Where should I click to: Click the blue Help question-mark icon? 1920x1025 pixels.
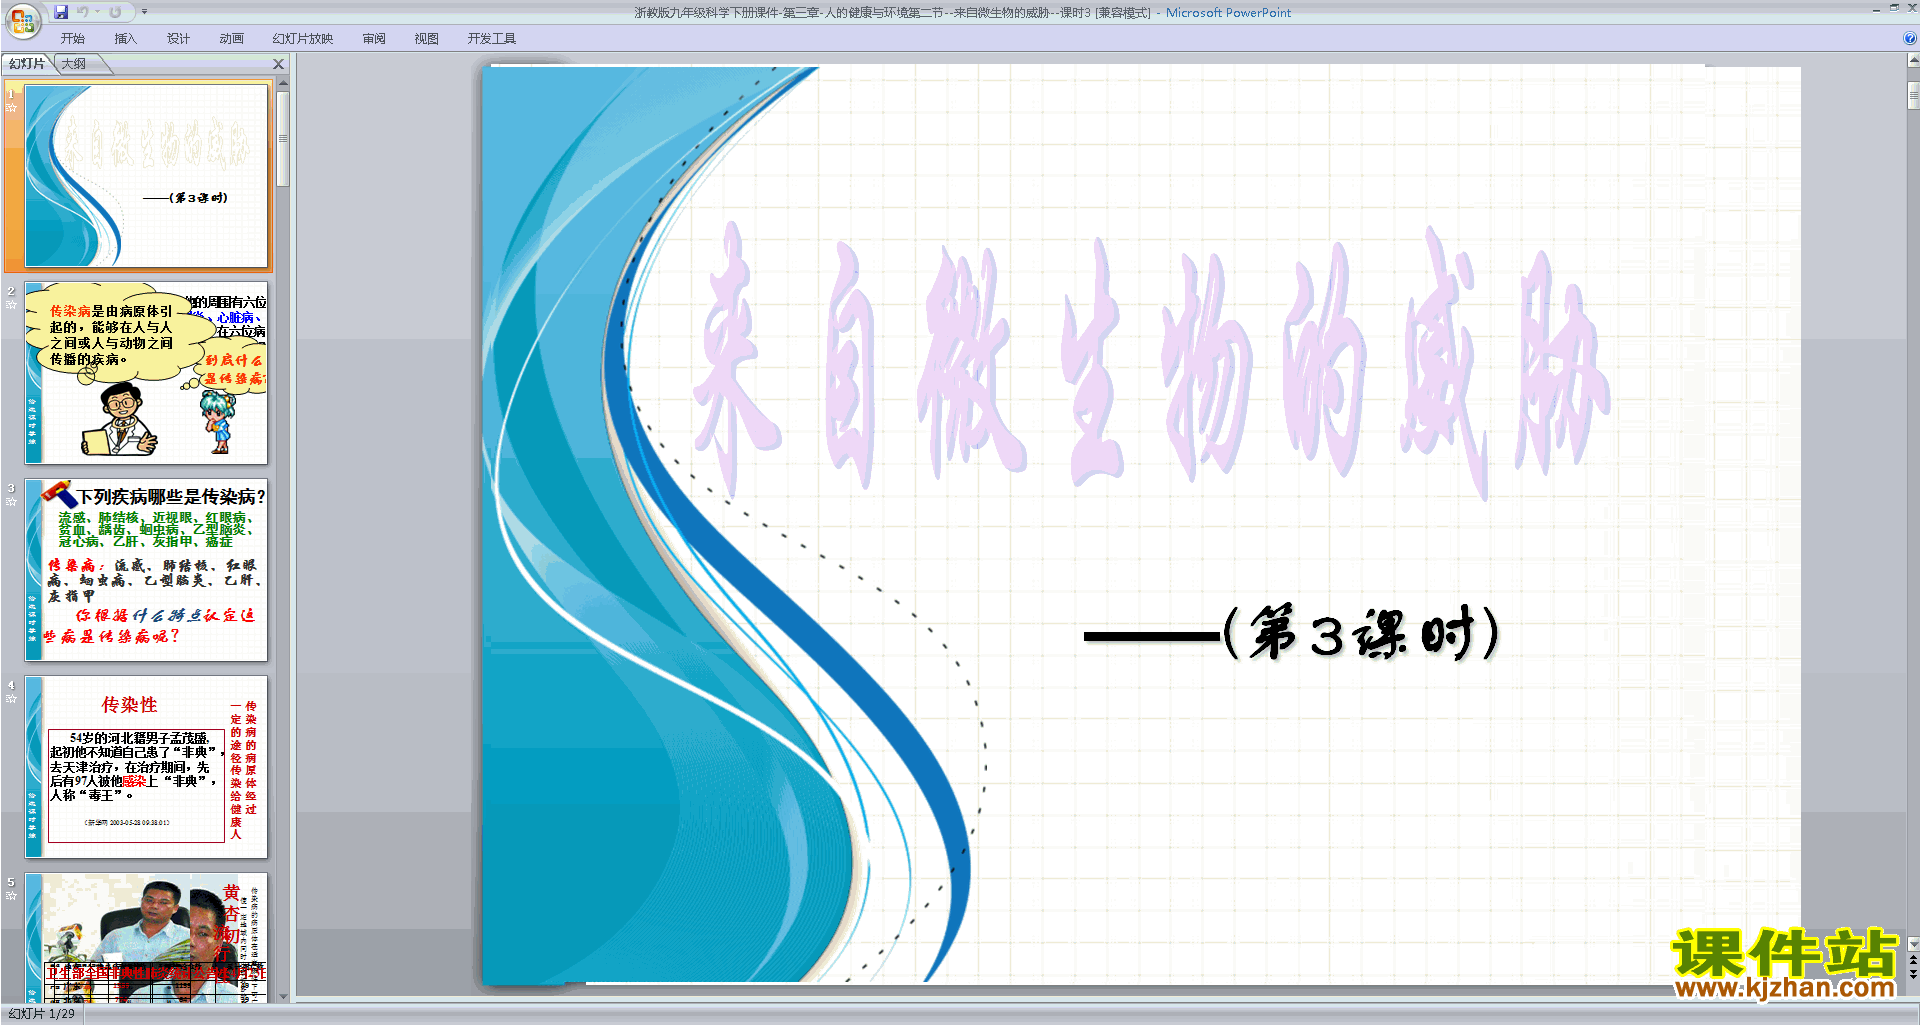click(1910, 38)
